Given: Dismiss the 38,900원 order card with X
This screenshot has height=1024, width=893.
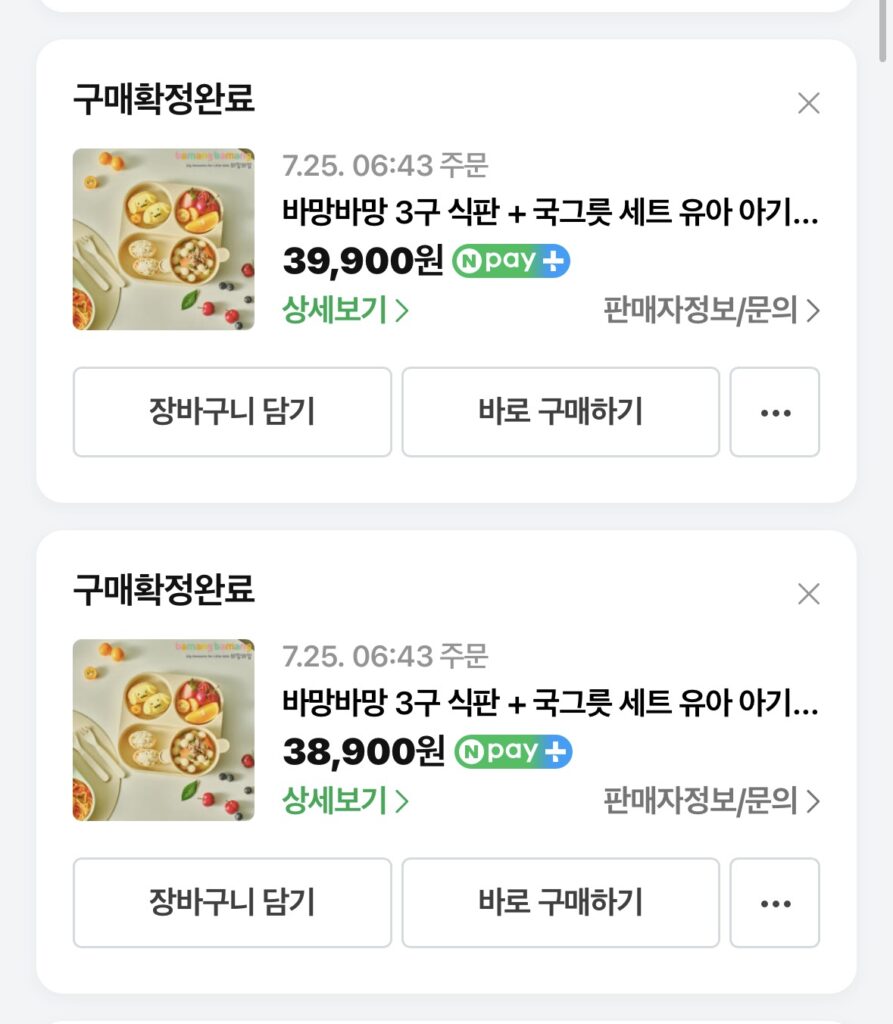Looking at the screenshot, I should [x=809, y=594].
